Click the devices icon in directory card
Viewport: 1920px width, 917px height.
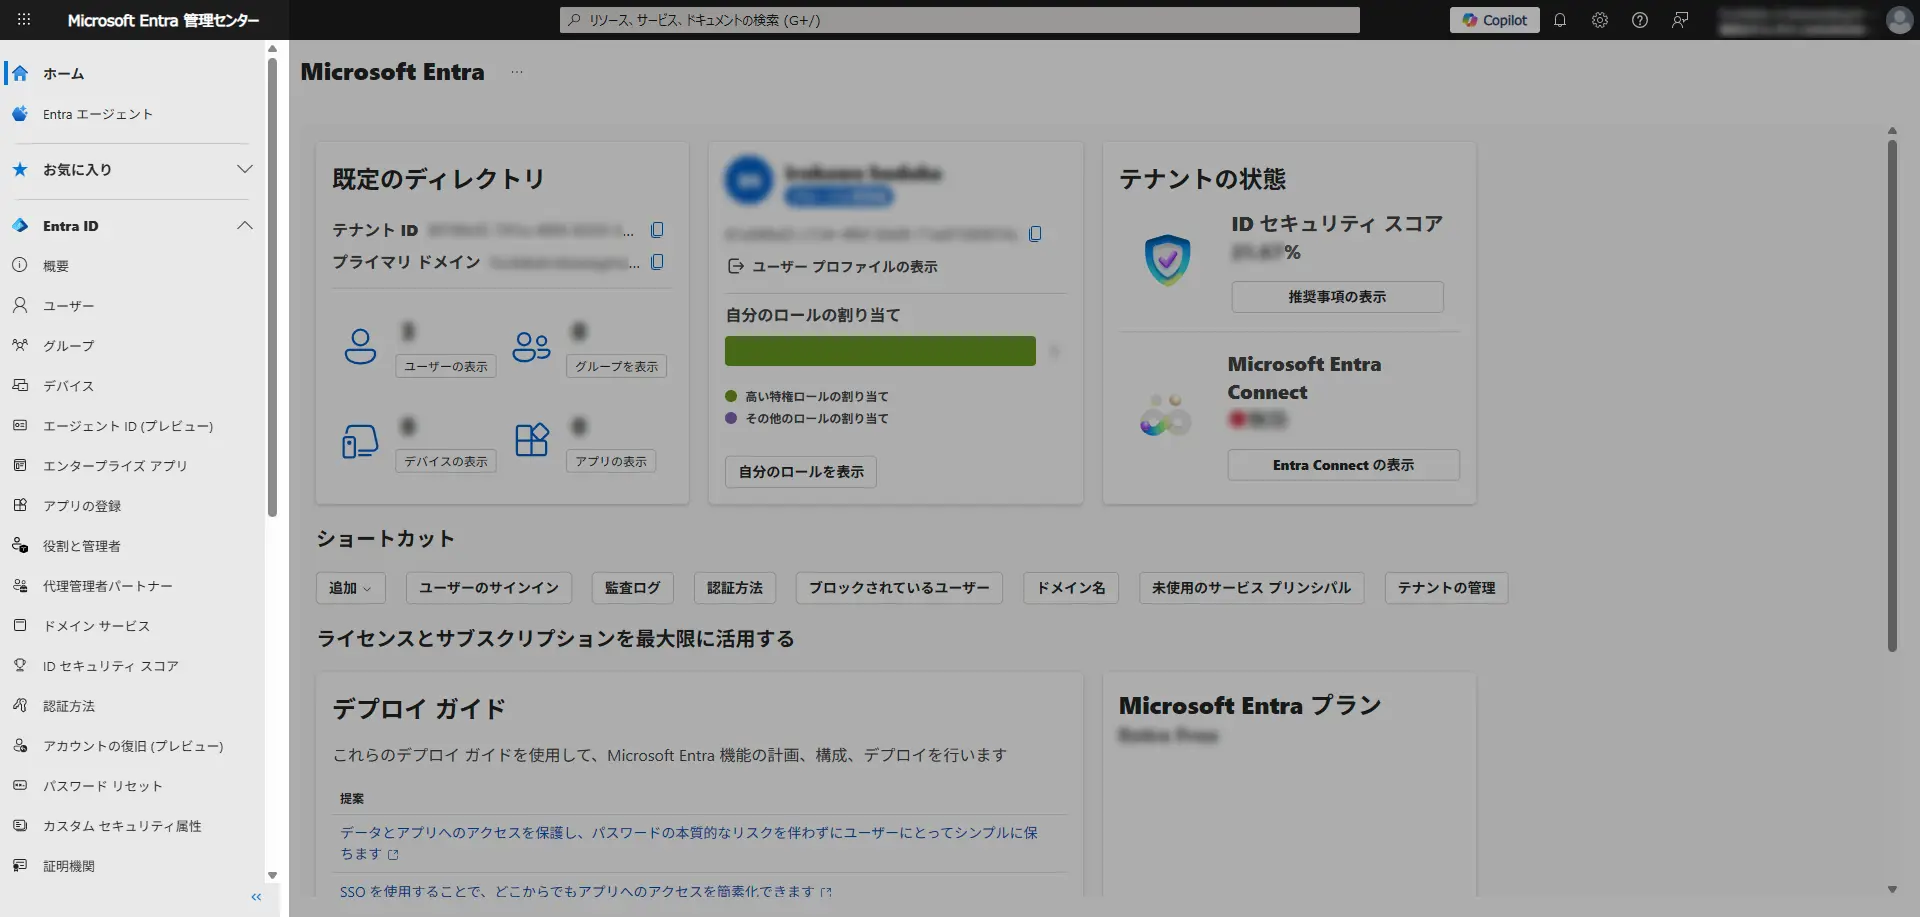click(x=360, y=440)
